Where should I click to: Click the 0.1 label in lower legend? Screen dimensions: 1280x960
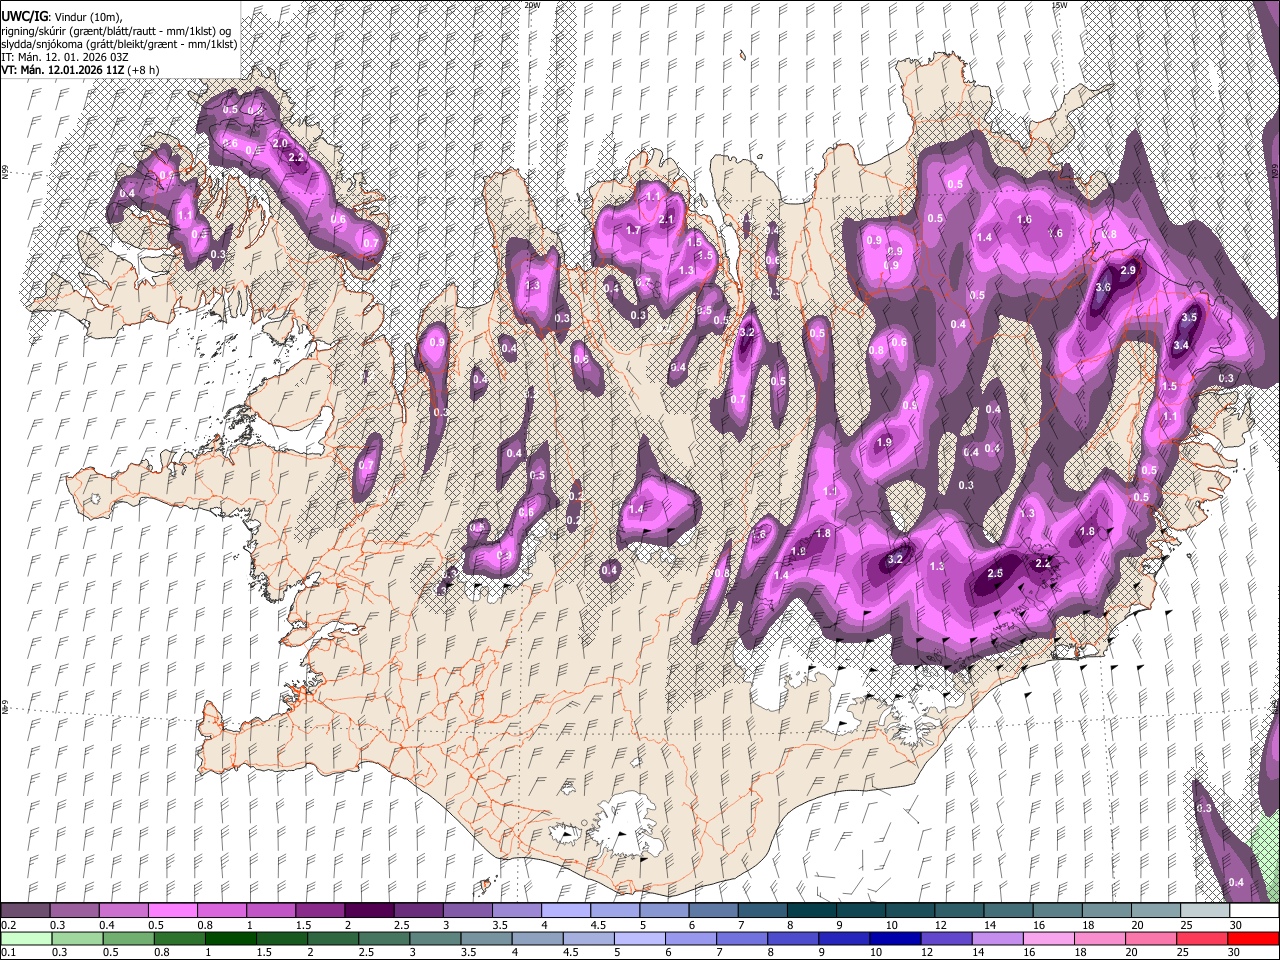tap(8, 953)
